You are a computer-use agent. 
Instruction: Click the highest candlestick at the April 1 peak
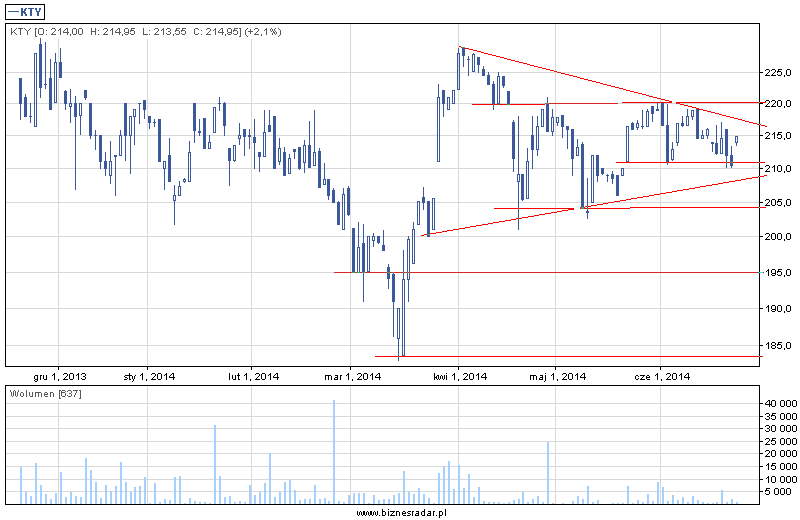[x=458, y=68]
